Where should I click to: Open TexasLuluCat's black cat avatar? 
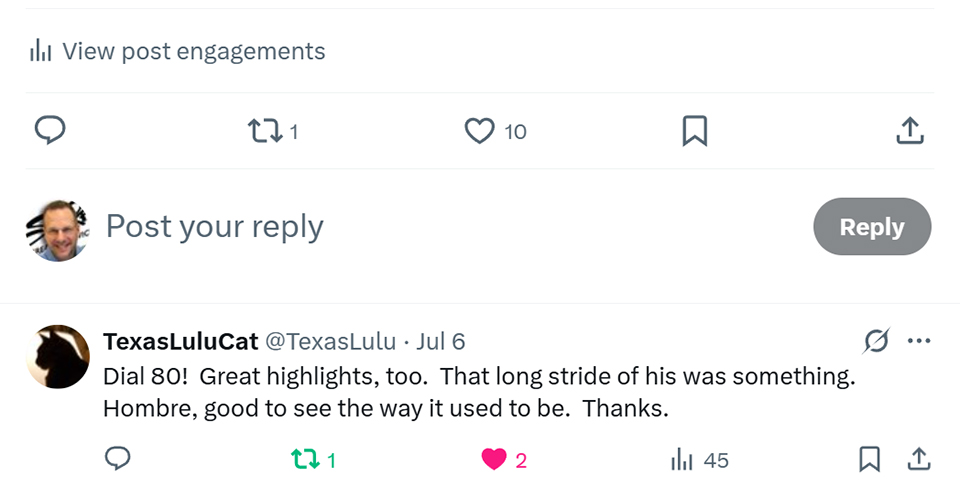57,357
